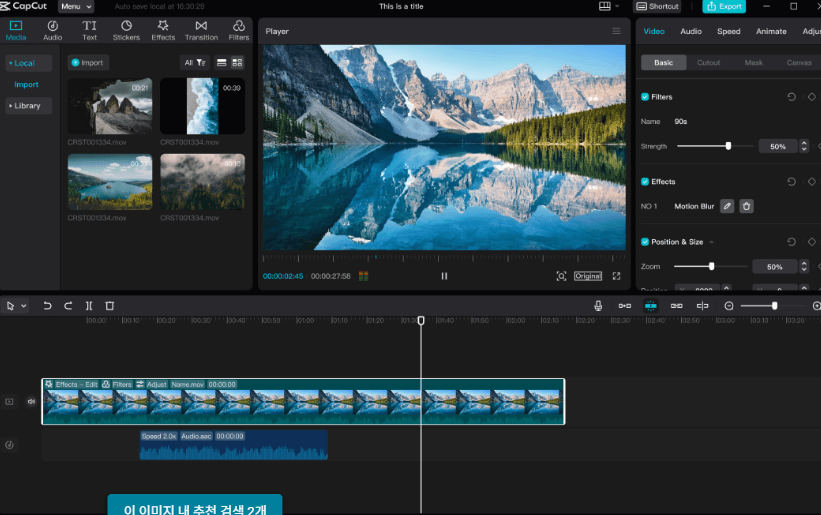Delete the selected clip with trash icon
The image size is (821, 515).
pos(110,306)
